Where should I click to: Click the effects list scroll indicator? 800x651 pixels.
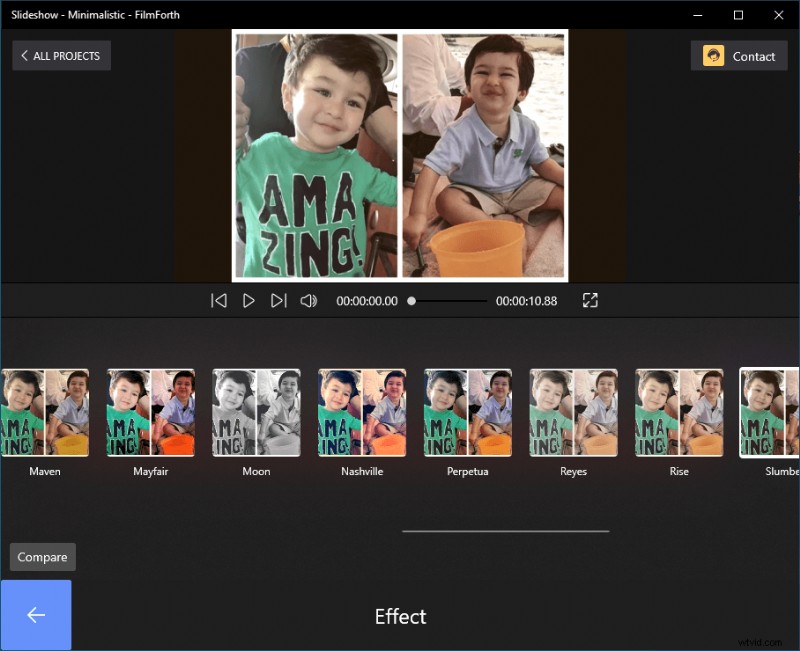505,531
